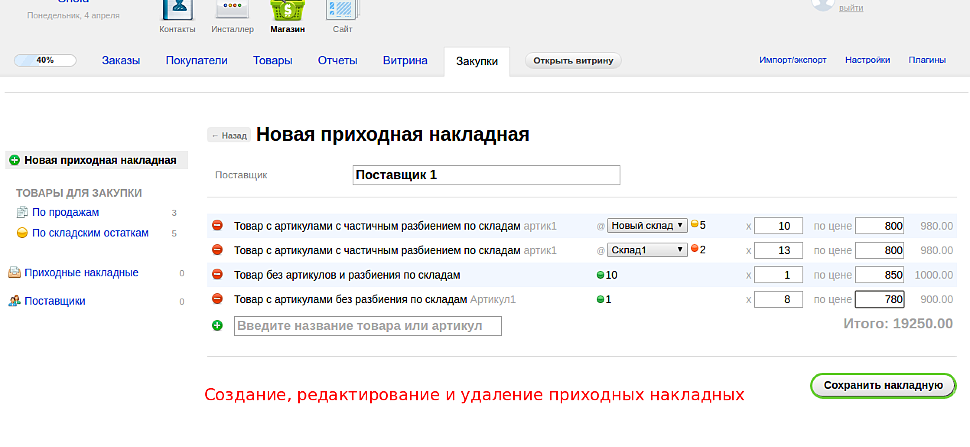
Task: Switch to the Витрина tab
Action: coord(405,61)
